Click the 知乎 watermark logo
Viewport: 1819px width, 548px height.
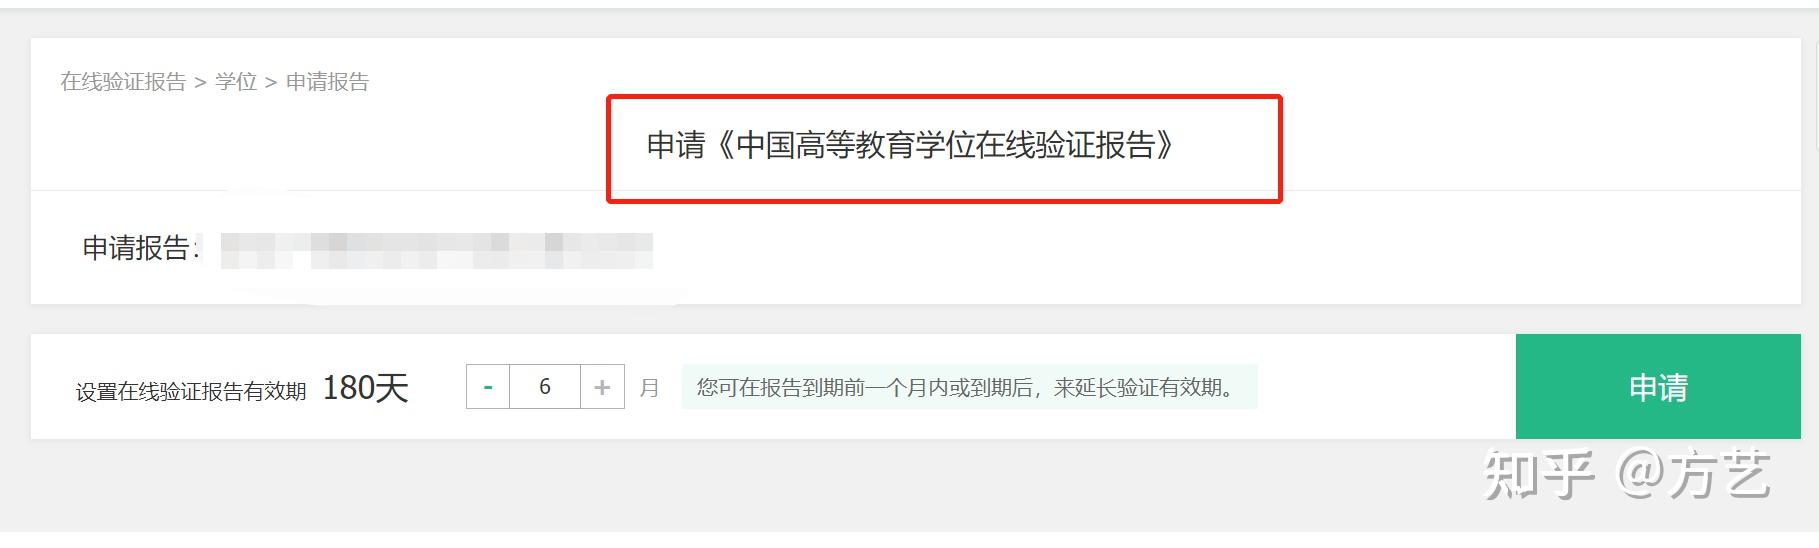click(1539, 475)
